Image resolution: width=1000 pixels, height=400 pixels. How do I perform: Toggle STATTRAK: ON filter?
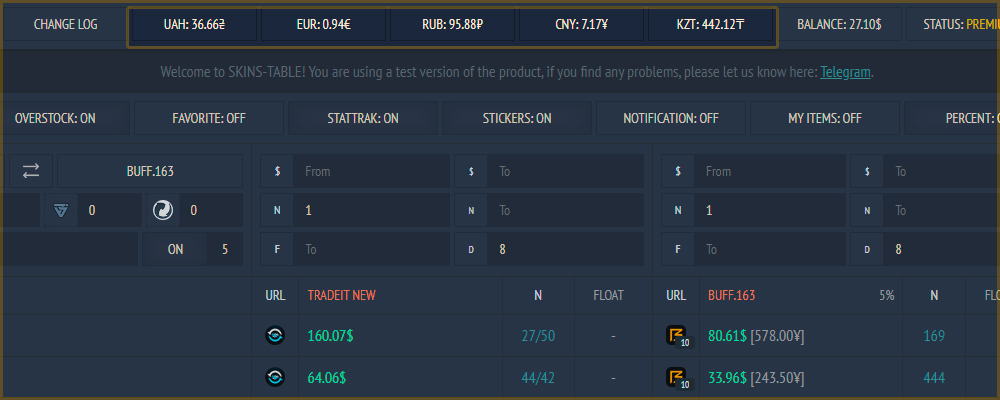[363, 118]
